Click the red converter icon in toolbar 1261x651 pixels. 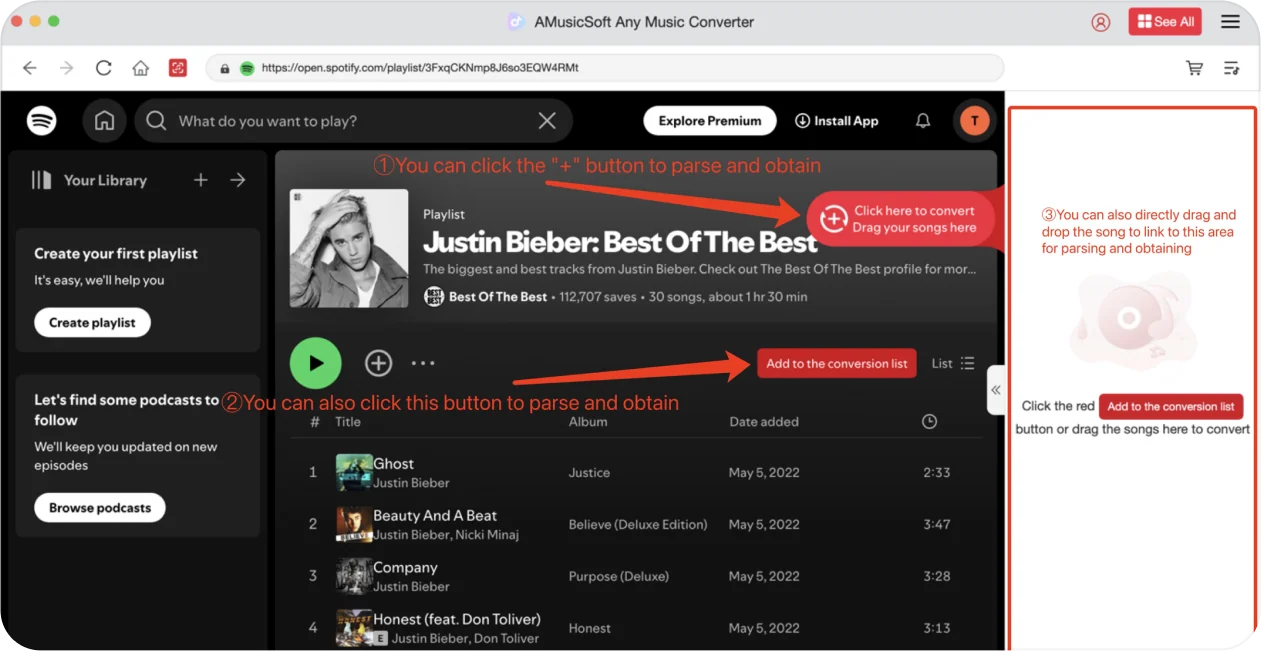click(x=178, y=68)
